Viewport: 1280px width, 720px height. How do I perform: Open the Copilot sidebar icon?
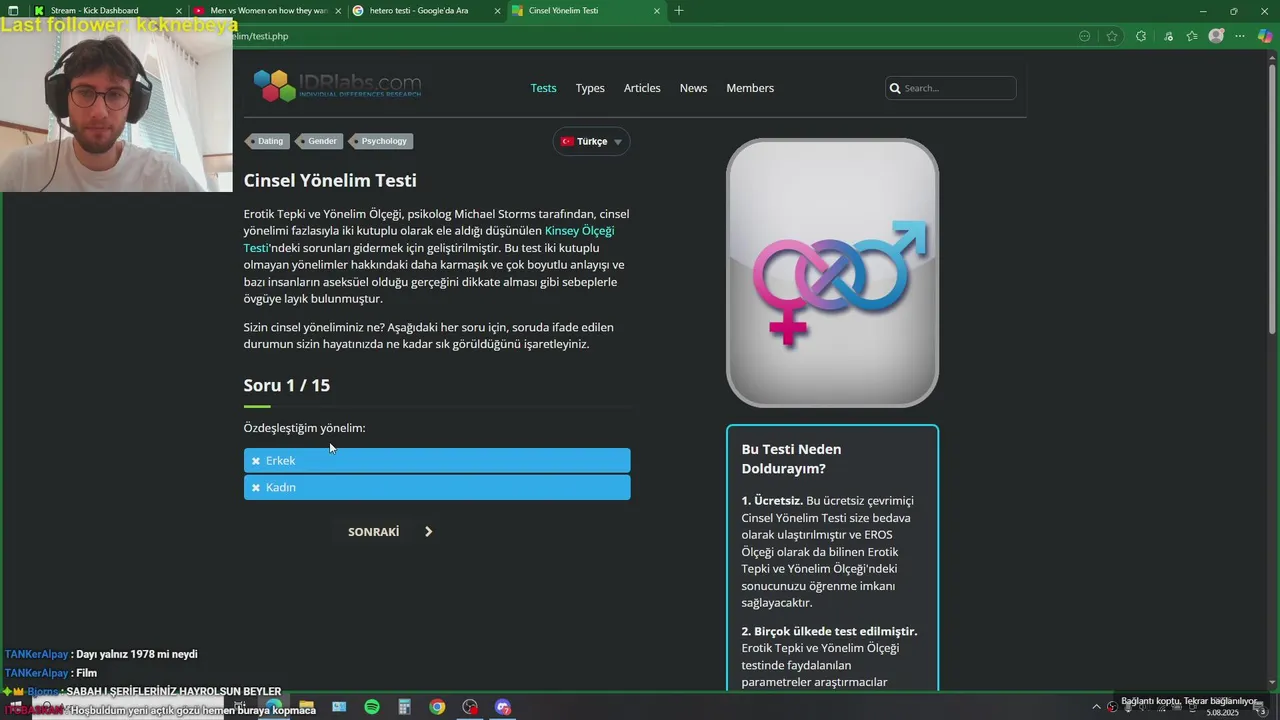tap(1265, 36)
